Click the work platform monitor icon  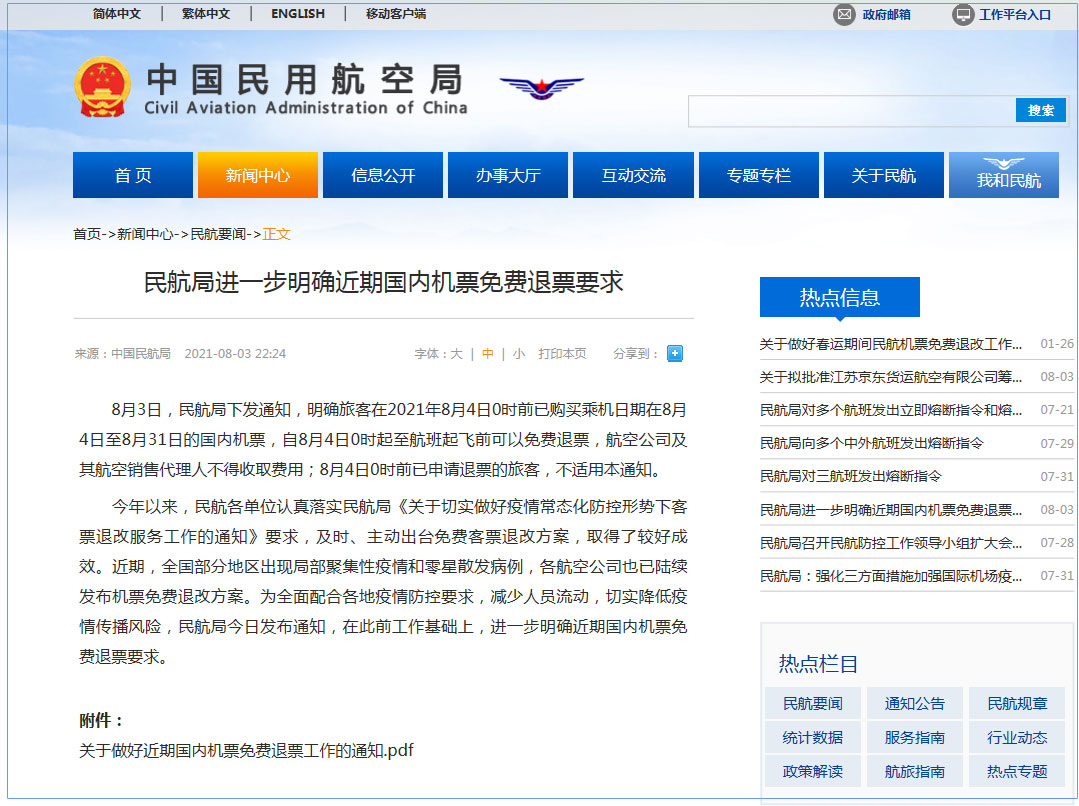[962, 14]
